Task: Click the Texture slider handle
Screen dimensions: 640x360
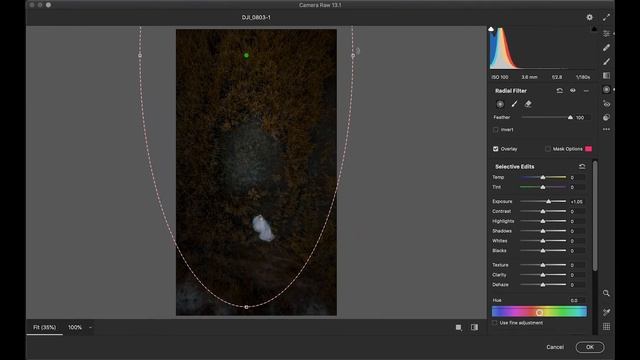Action: 543,265
